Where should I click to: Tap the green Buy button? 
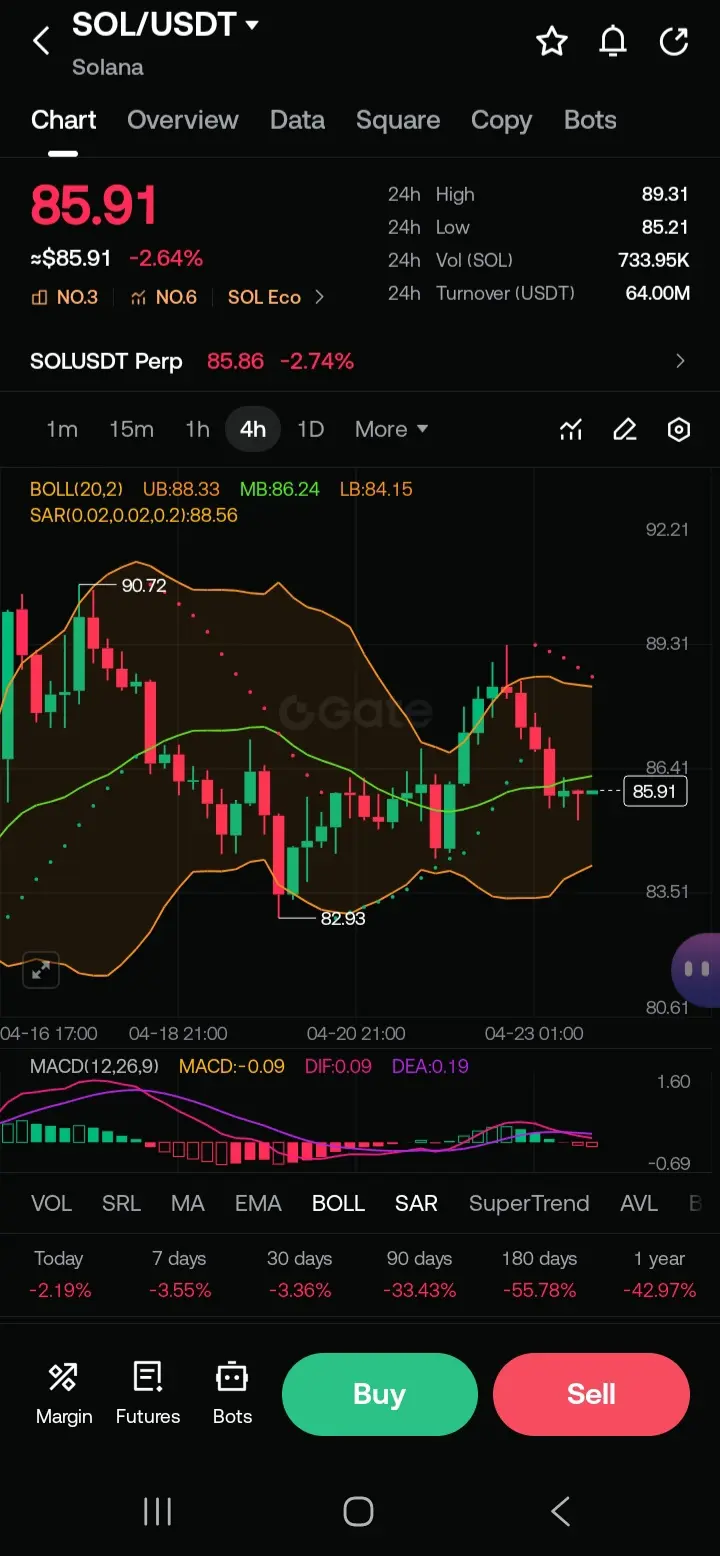380,1394
